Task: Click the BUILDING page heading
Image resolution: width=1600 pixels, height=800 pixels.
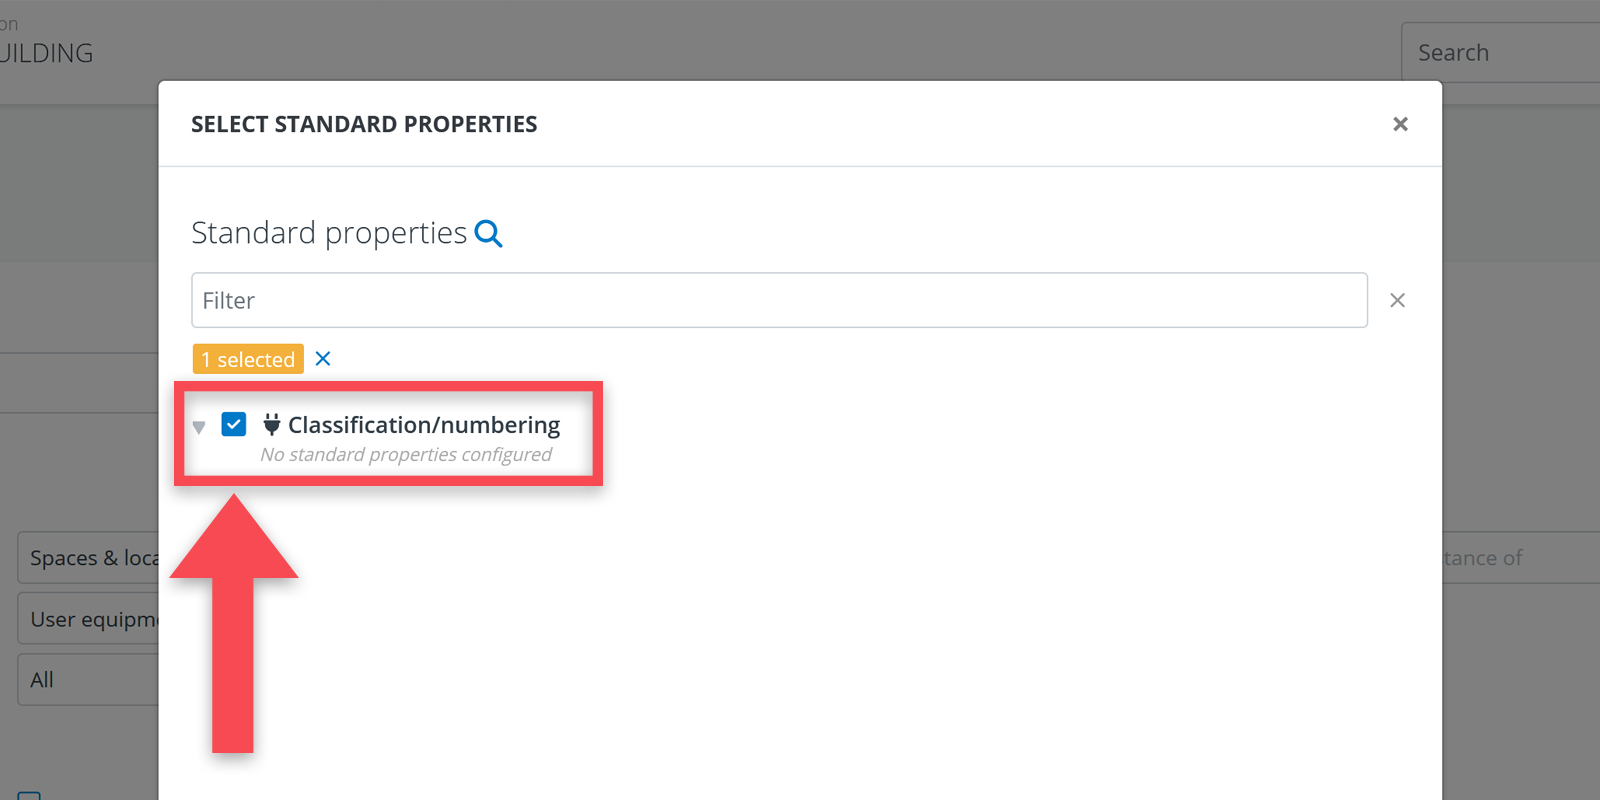Action: (47, 53)
